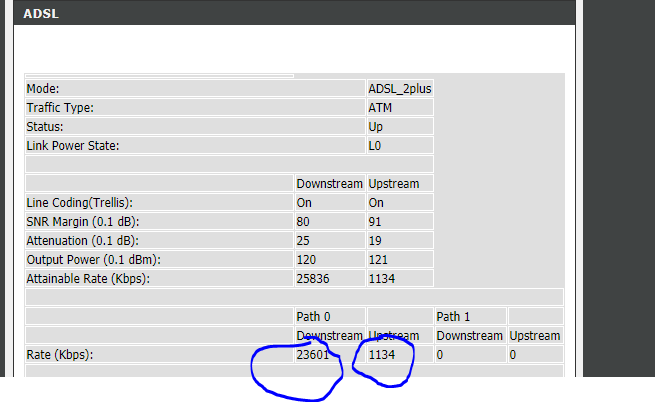The height and width of the screenshot is (402, 655).
Task: Select Attenuation downstream value 25
Action: [x=304, y=240]
